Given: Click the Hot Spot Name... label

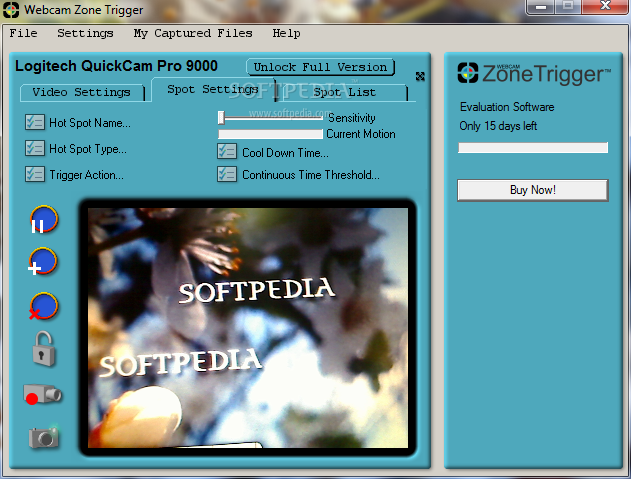Looking at the screenshot, I should (x=90, y=123).
